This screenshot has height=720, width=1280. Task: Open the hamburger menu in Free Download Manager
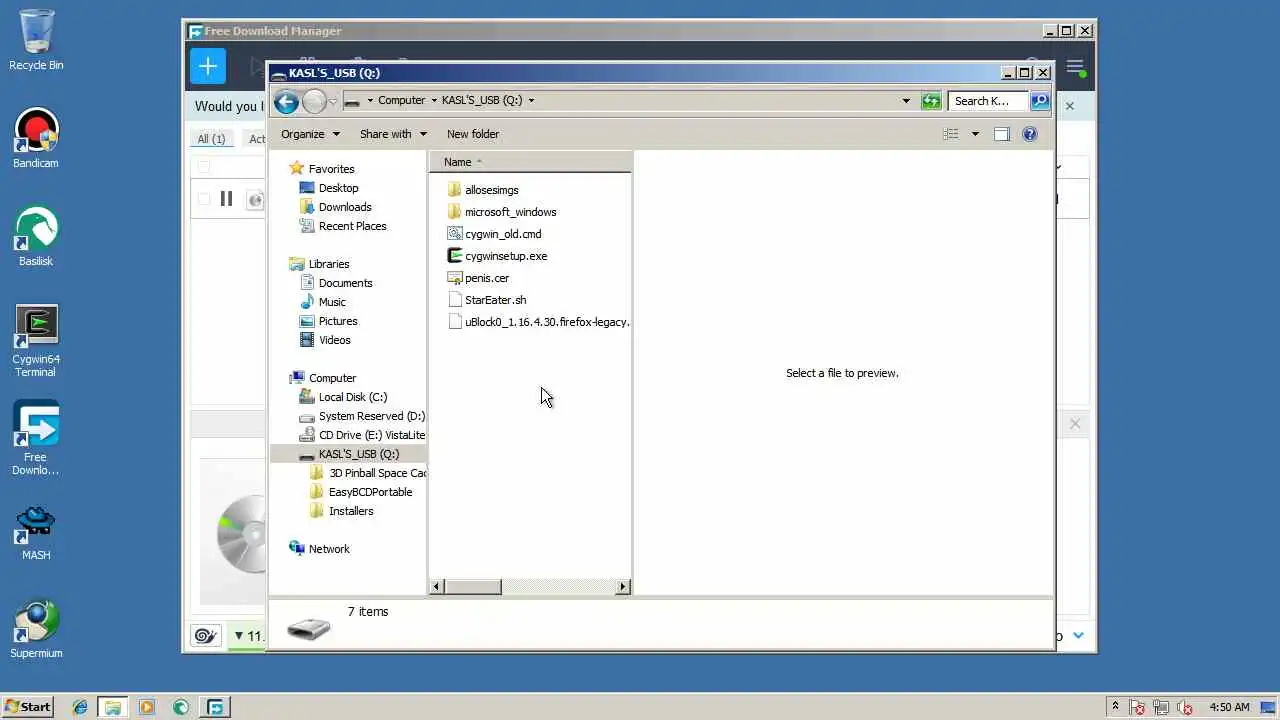coord(1075,68)
